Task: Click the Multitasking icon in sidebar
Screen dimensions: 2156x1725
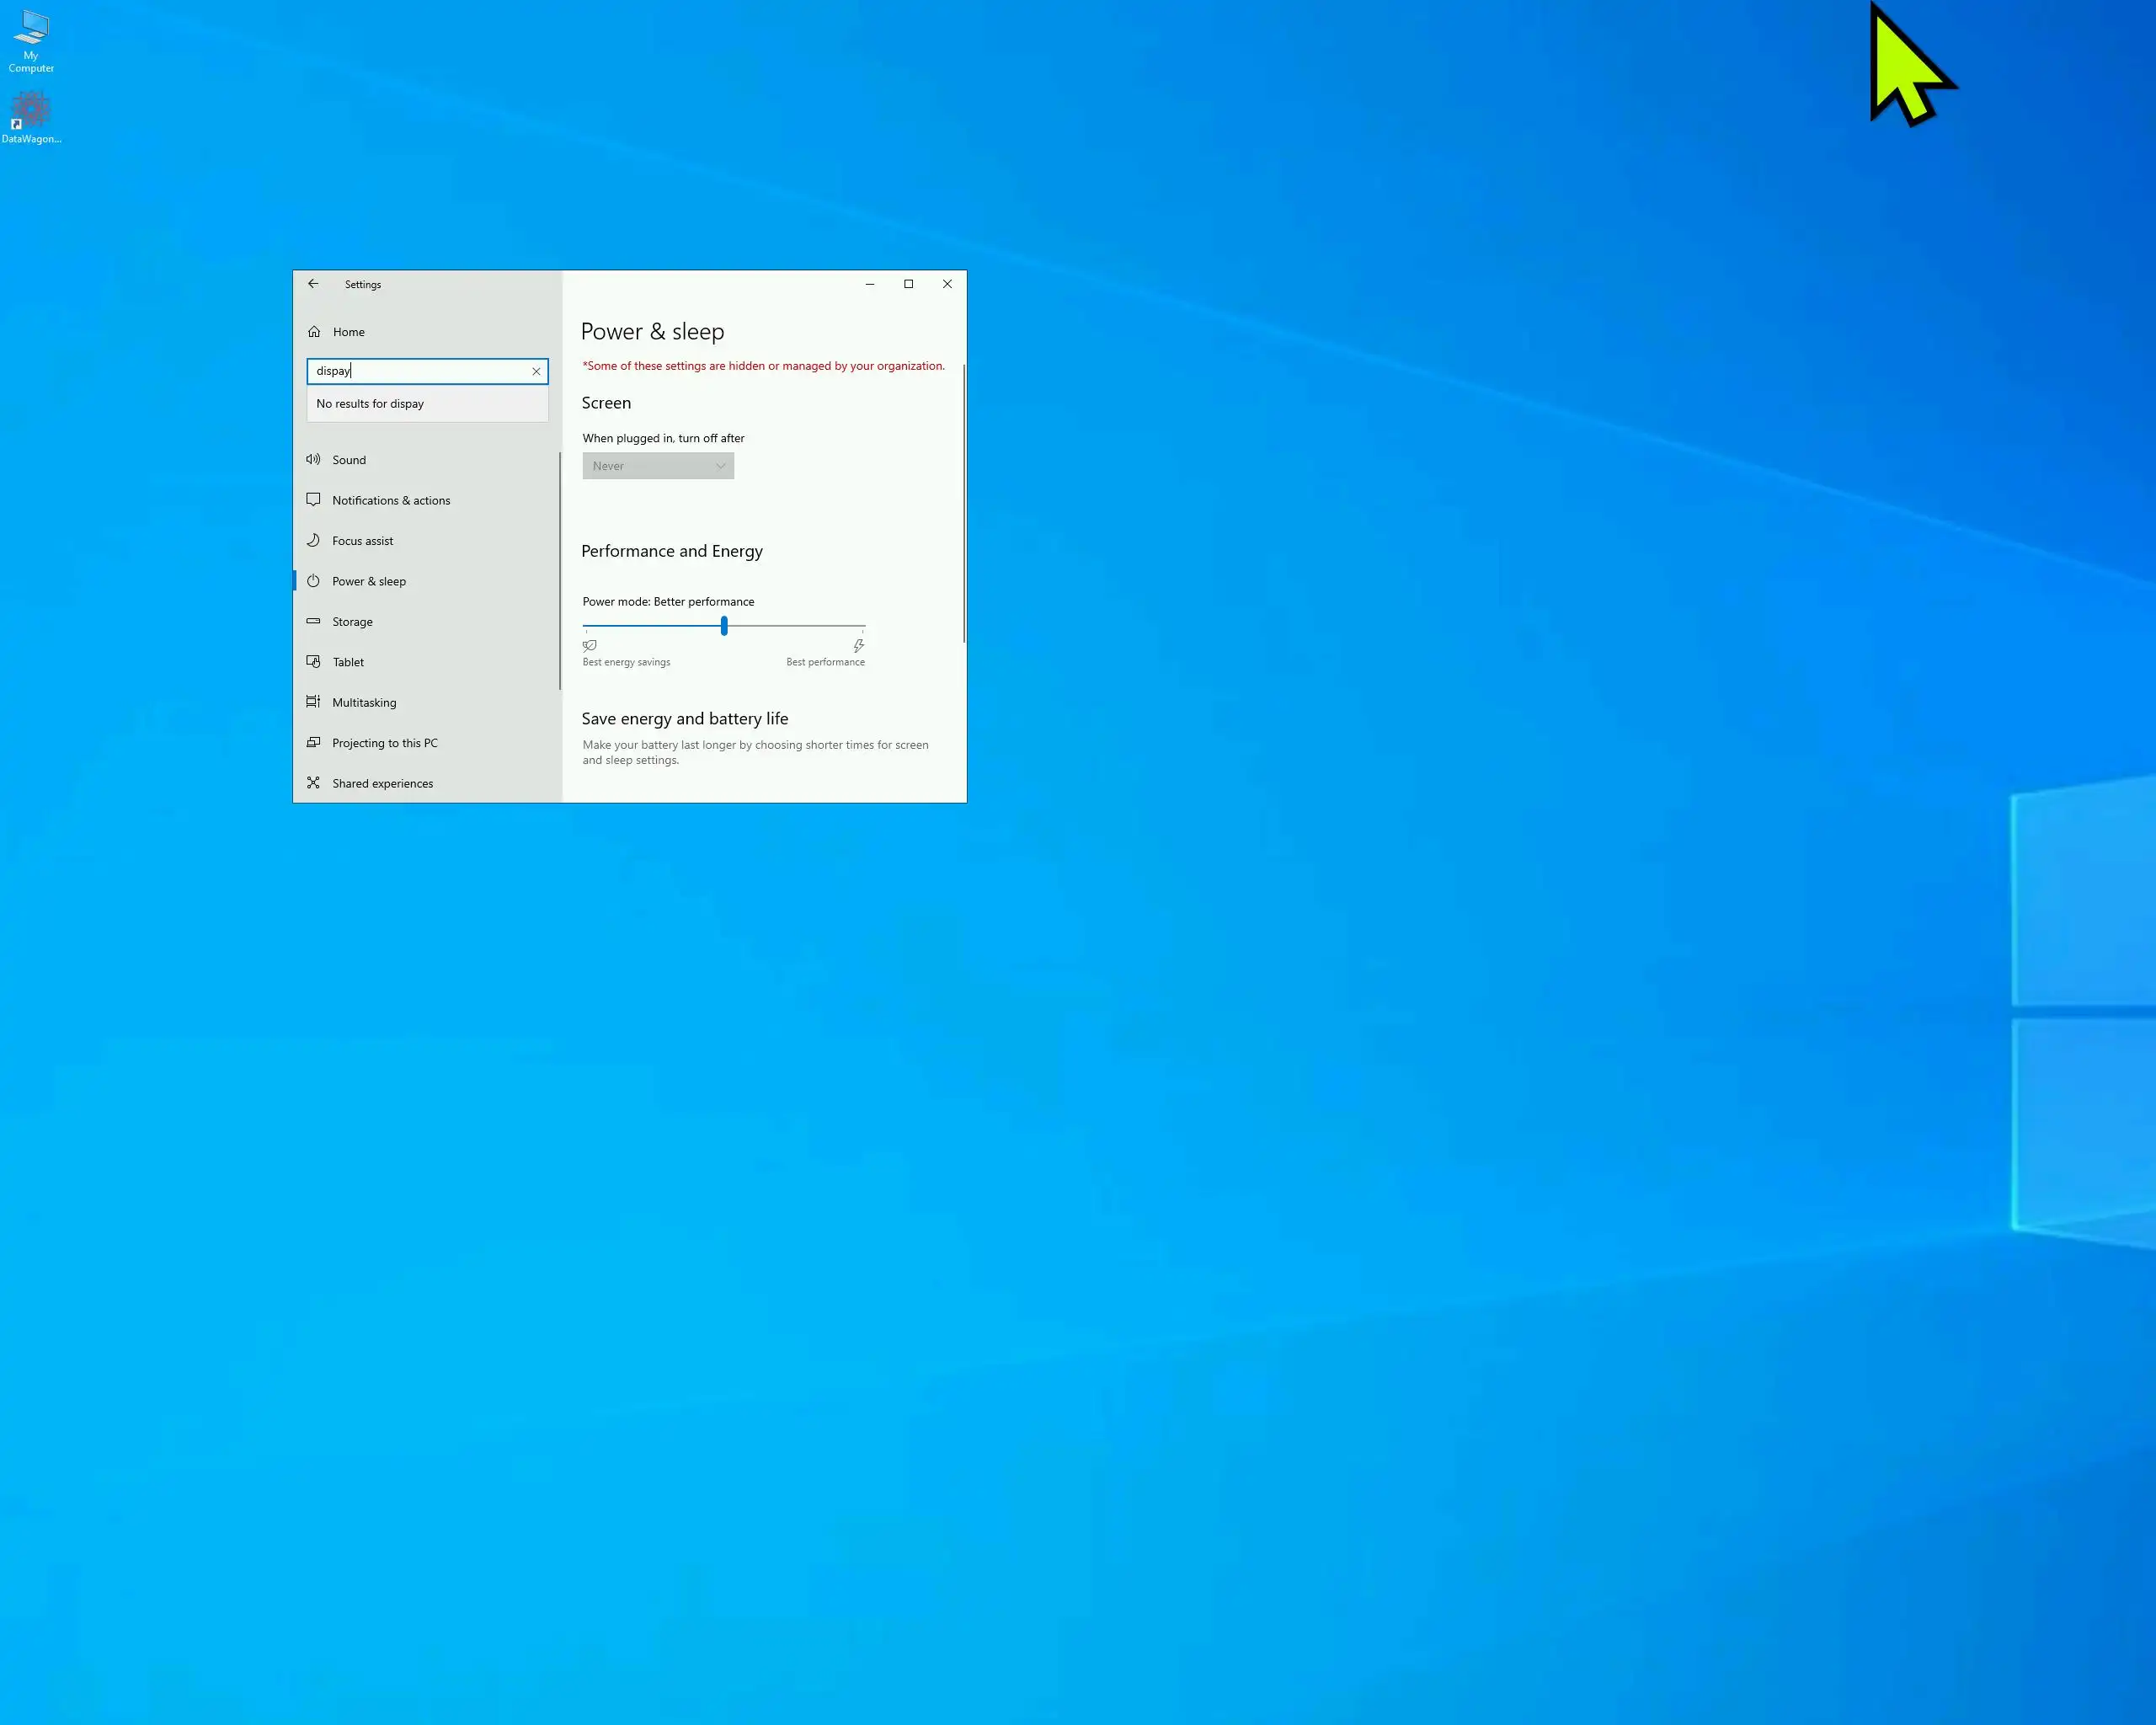Action: point(313,702)
